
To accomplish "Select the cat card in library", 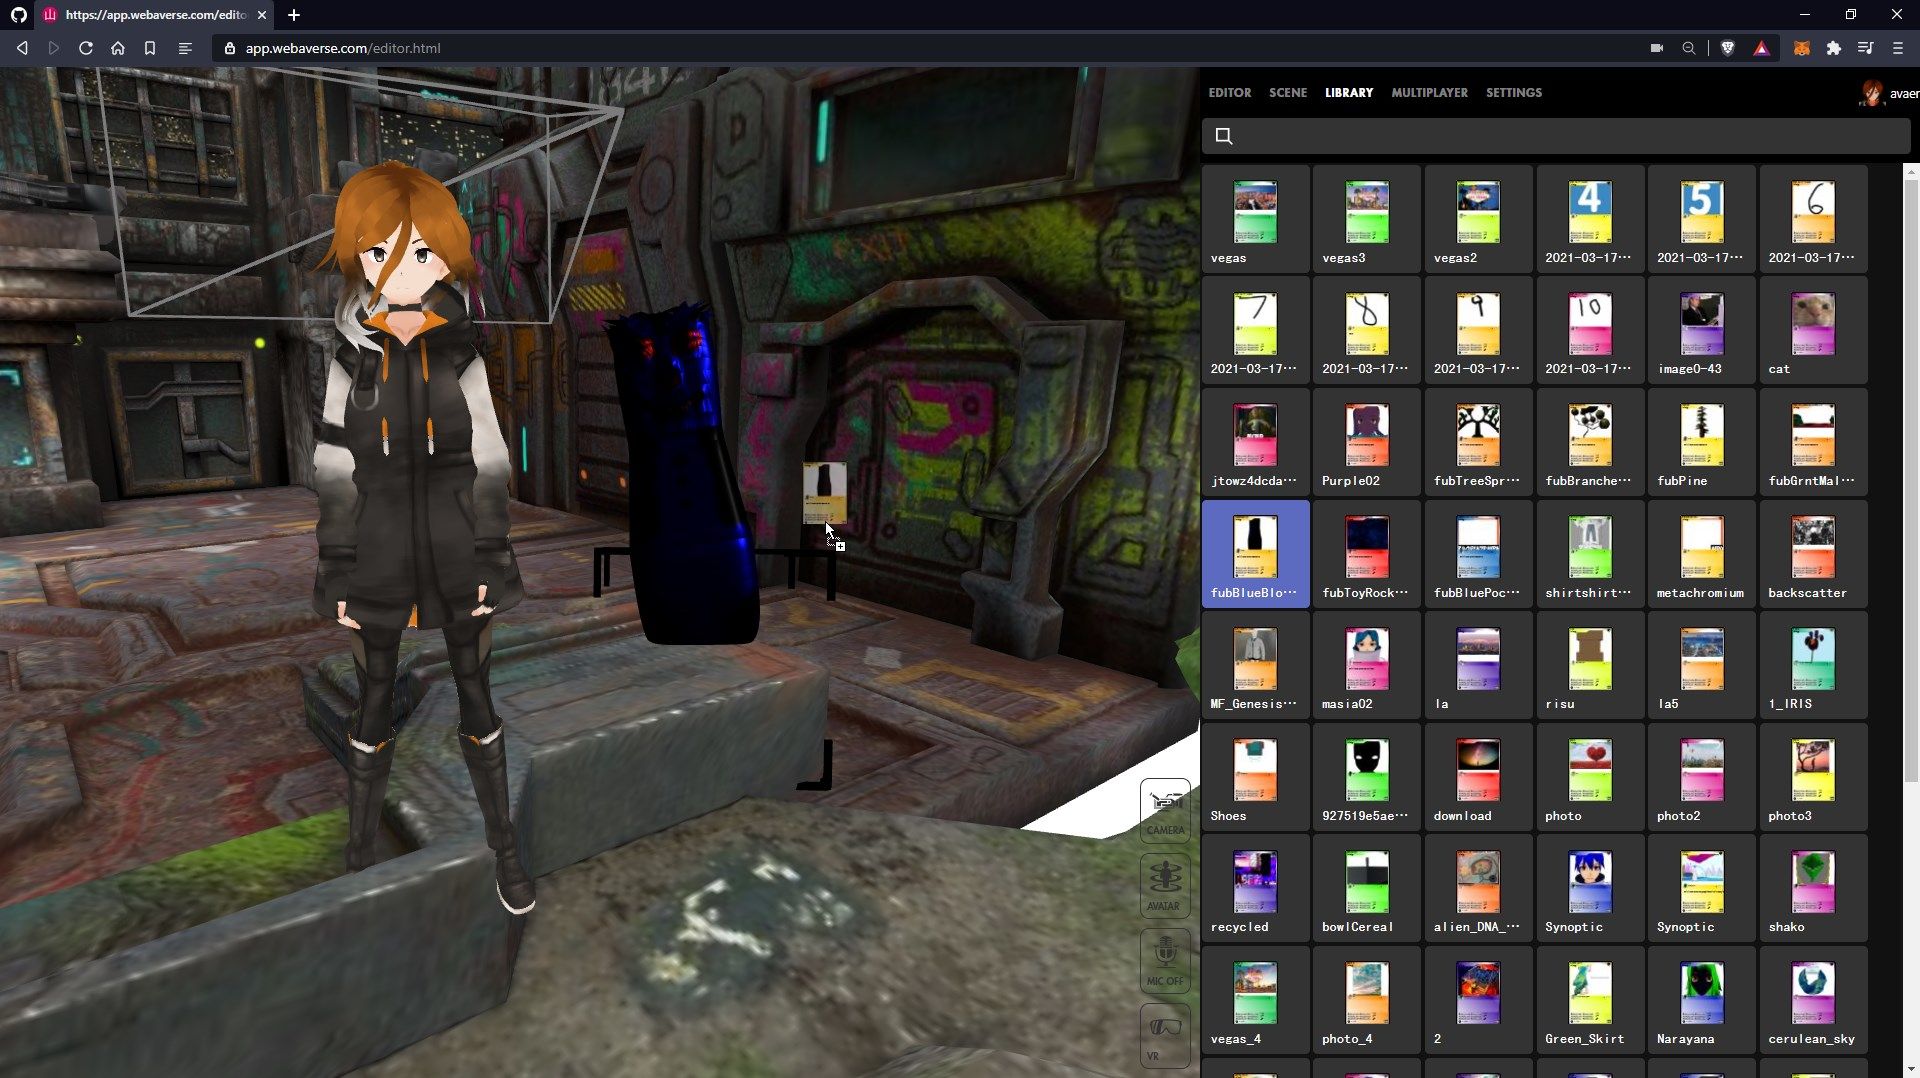I will tap(1812, 331).
